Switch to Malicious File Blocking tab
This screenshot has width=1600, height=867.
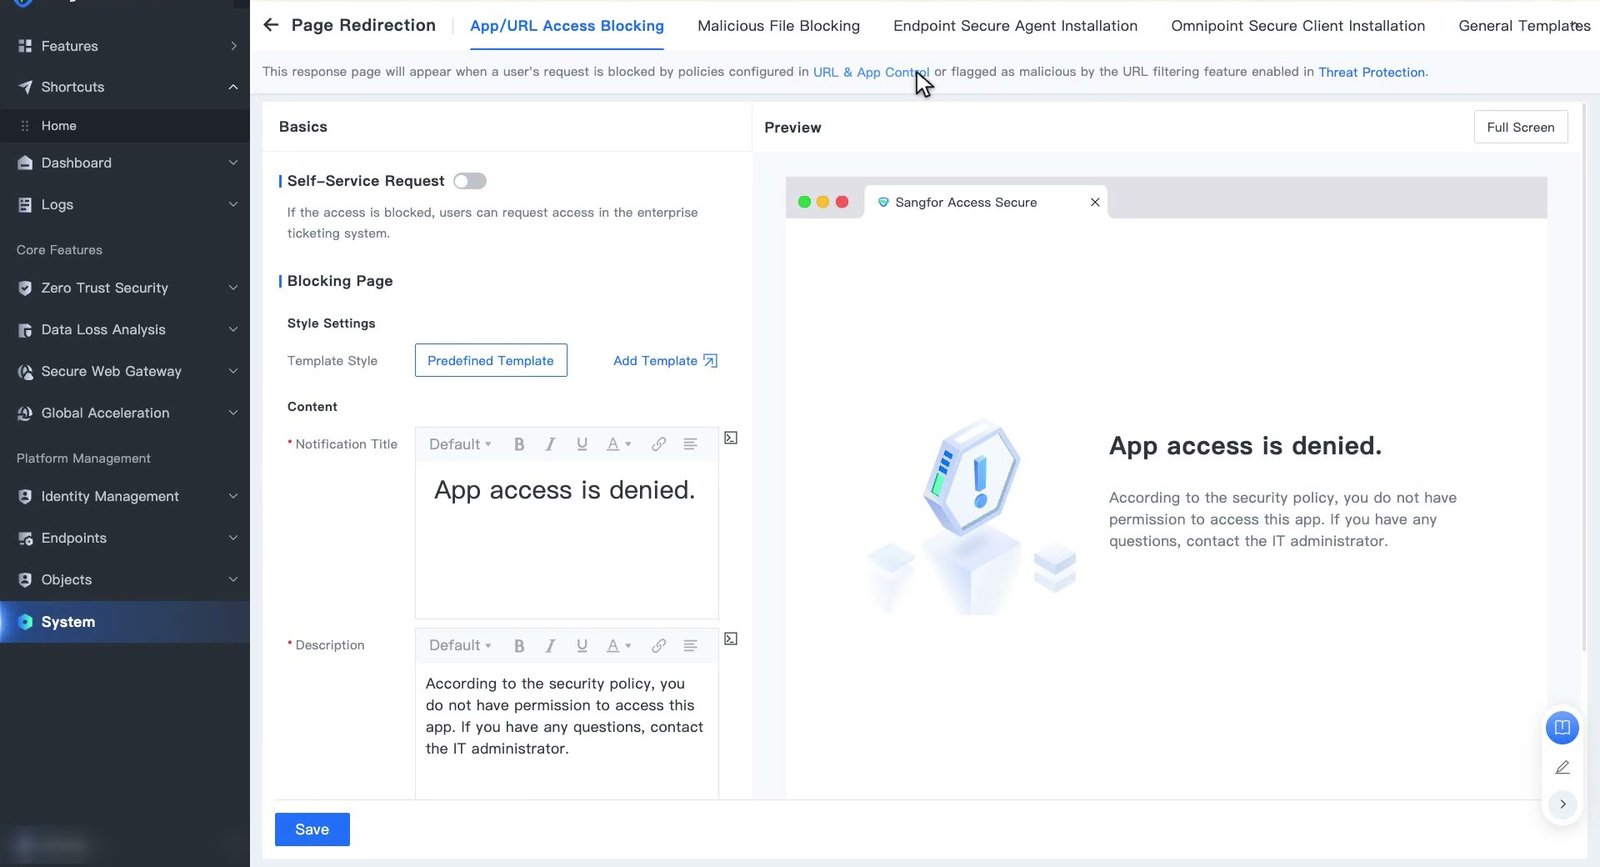coord(778,26)
